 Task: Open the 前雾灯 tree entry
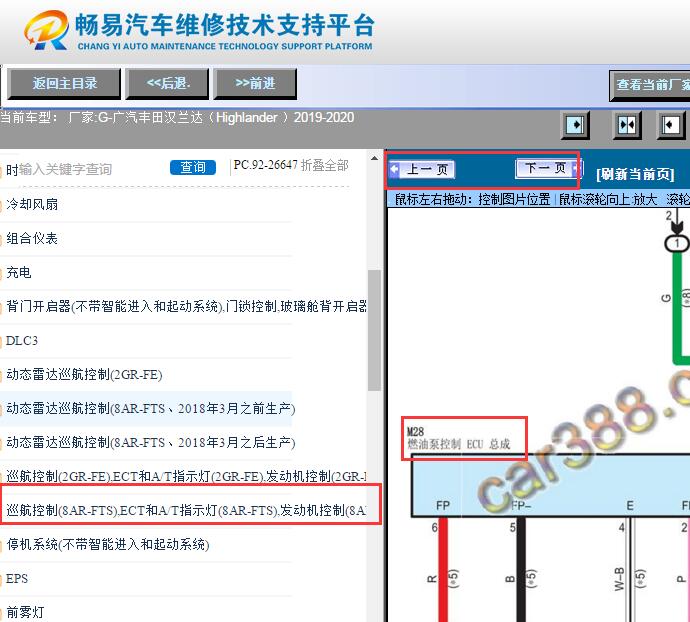25,612
